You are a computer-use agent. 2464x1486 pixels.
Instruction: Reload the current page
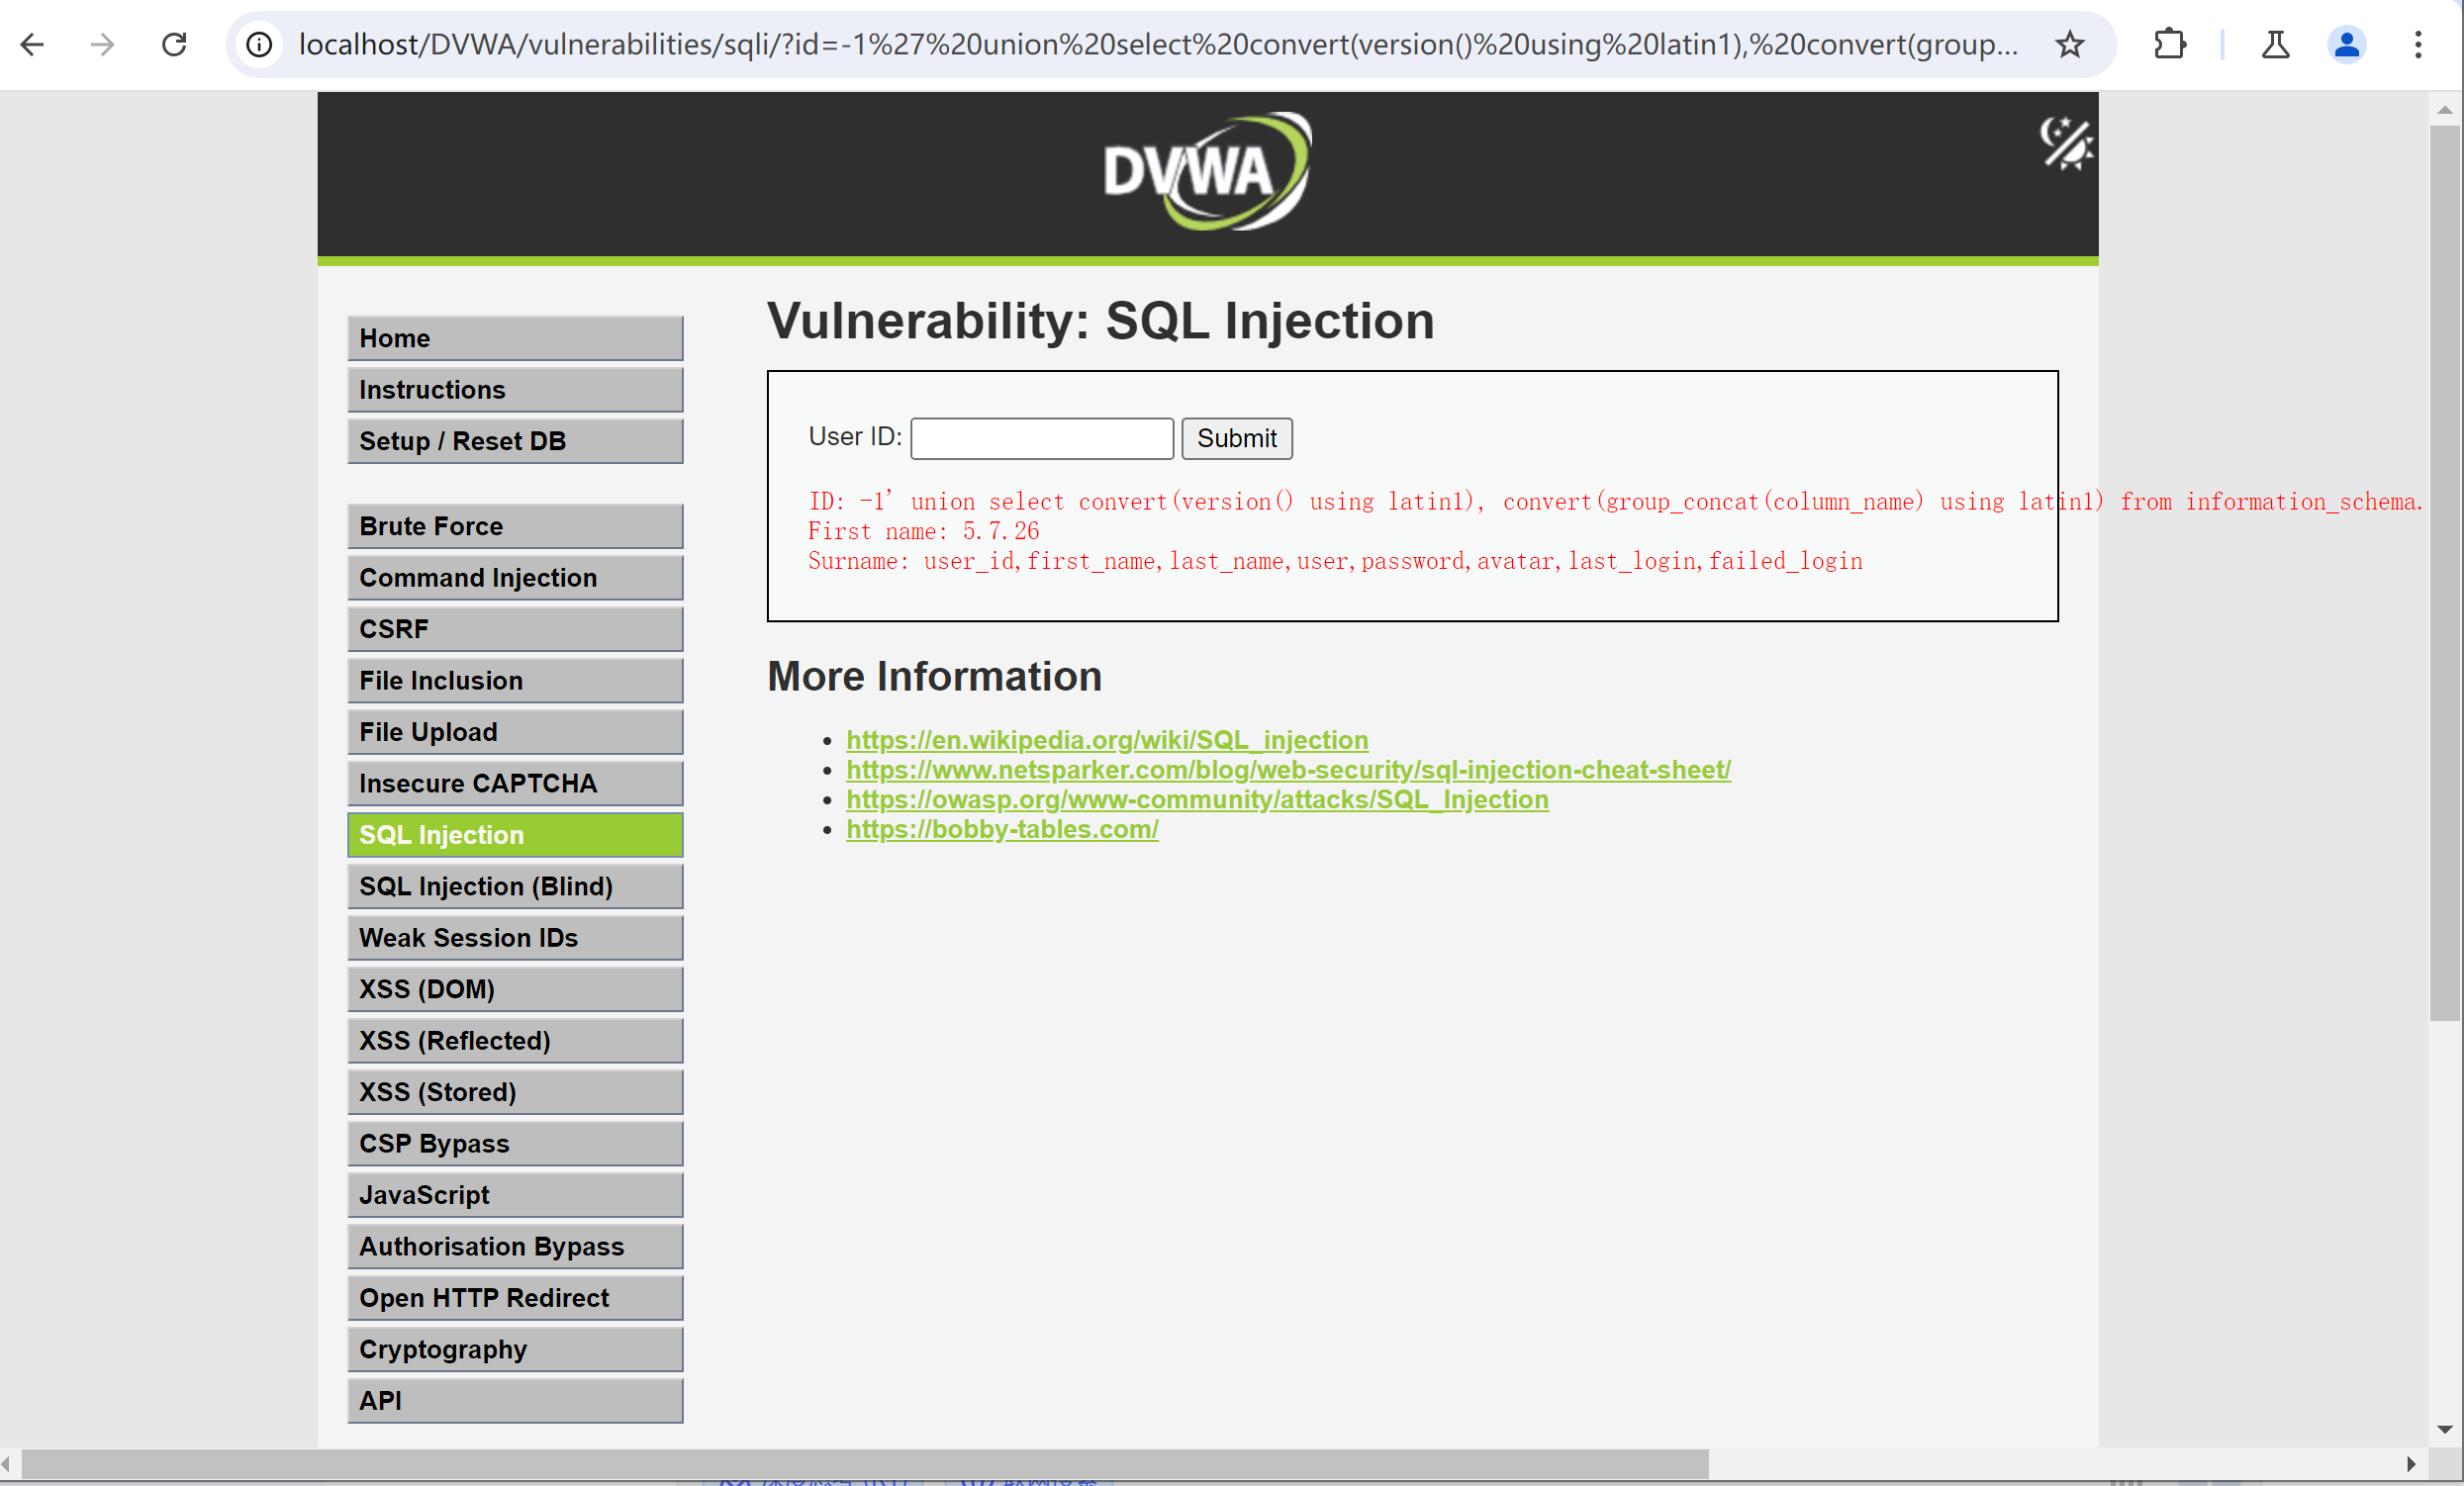(x=174, y=44)
